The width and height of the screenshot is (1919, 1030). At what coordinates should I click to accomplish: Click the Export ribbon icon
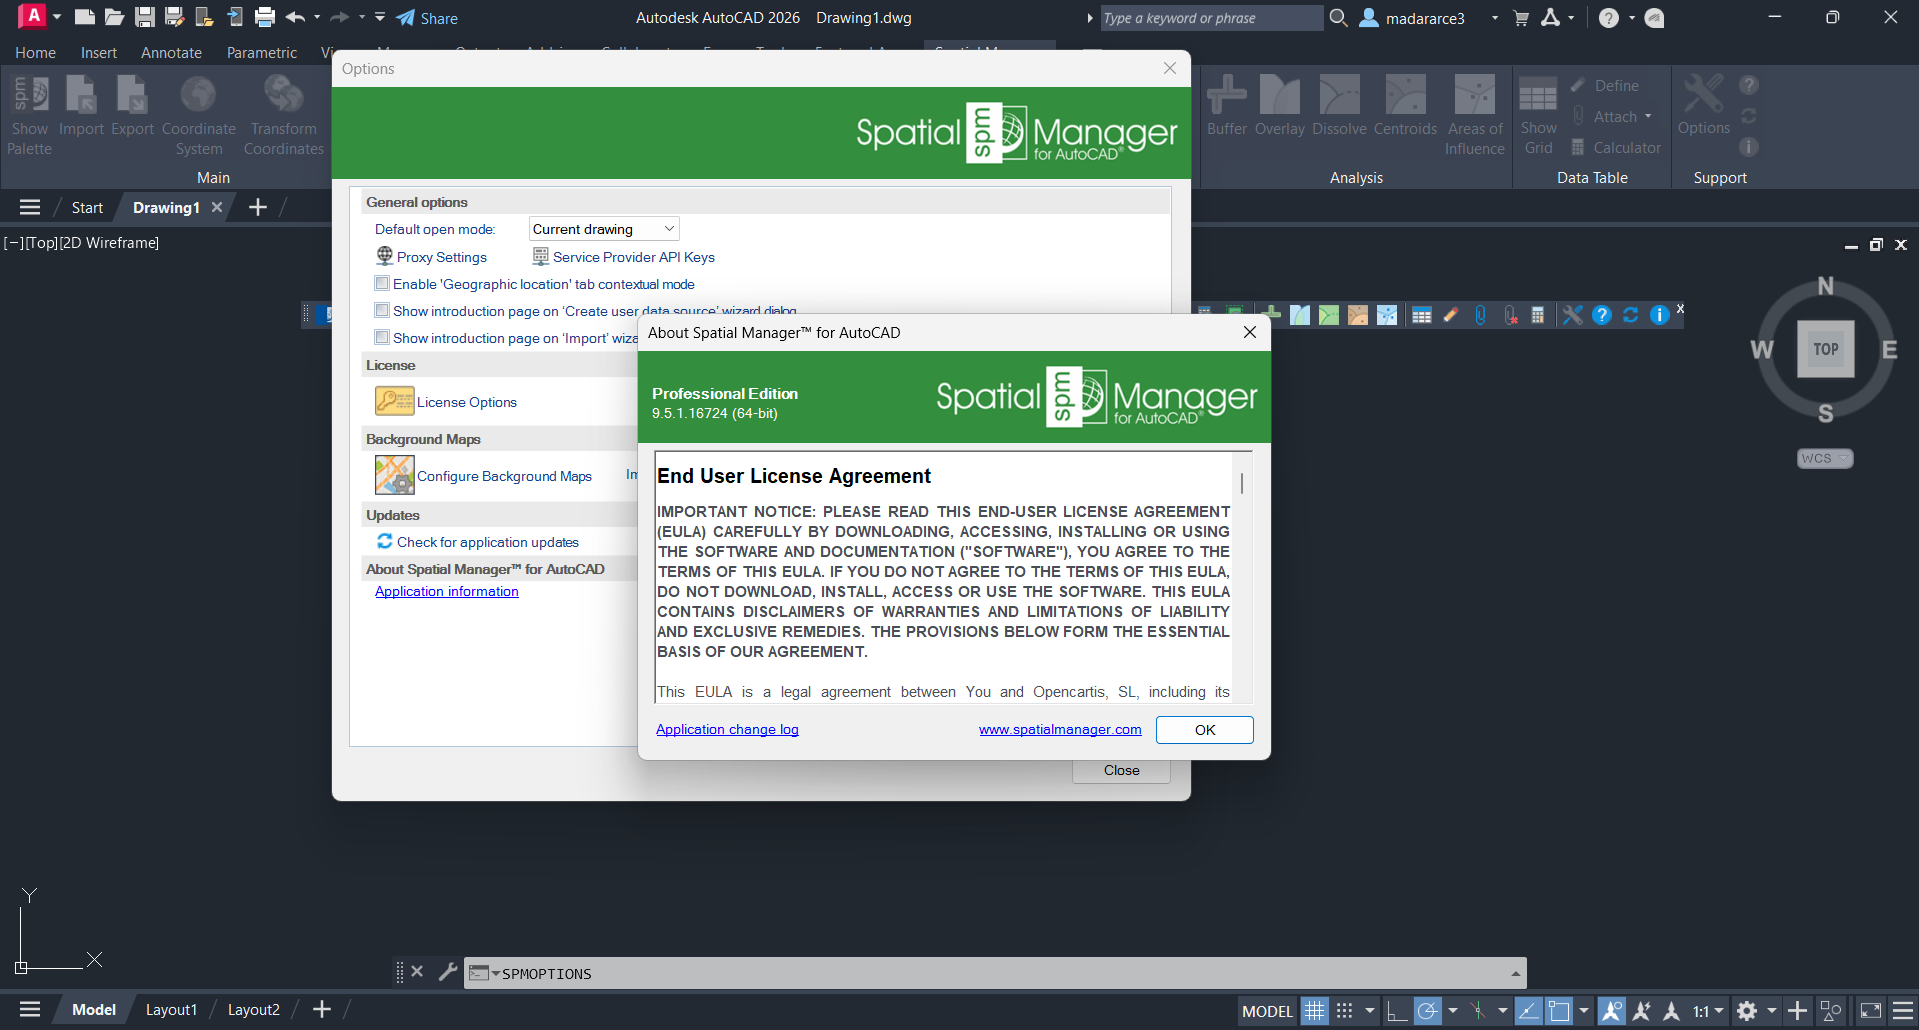132,106
